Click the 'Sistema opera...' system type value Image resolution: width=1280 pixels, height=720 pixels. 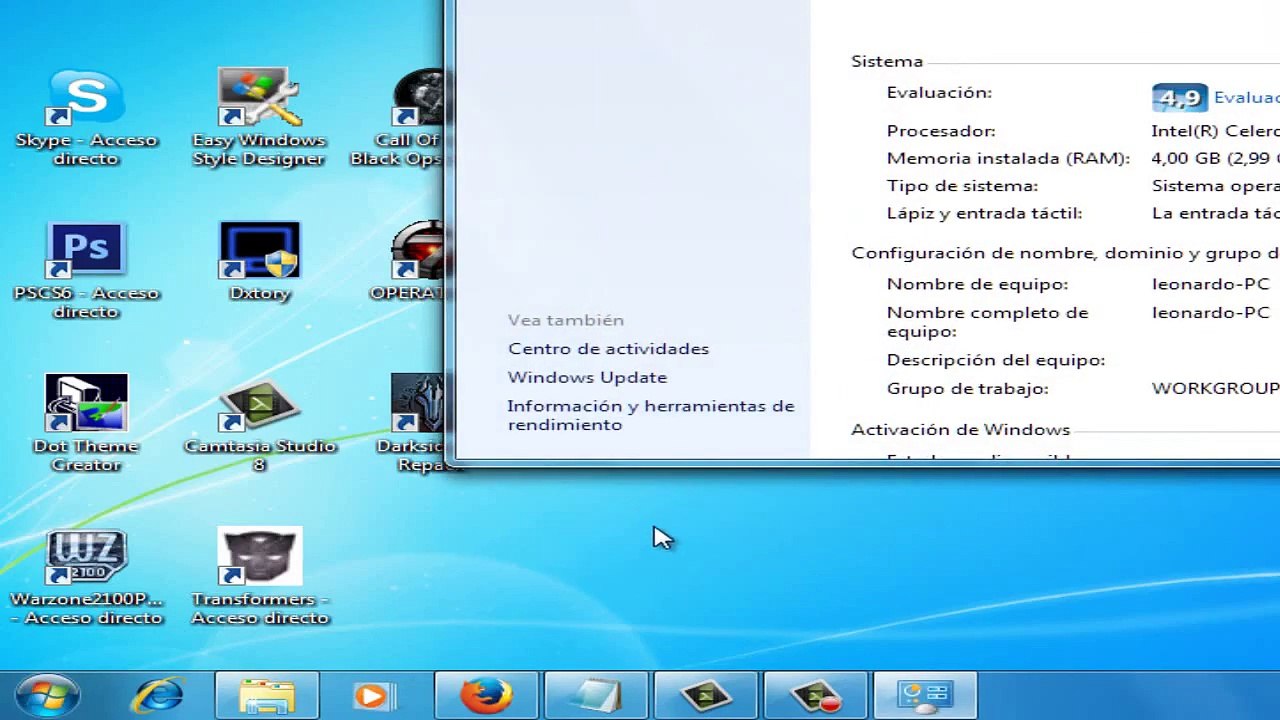[x=1215, y=186]
